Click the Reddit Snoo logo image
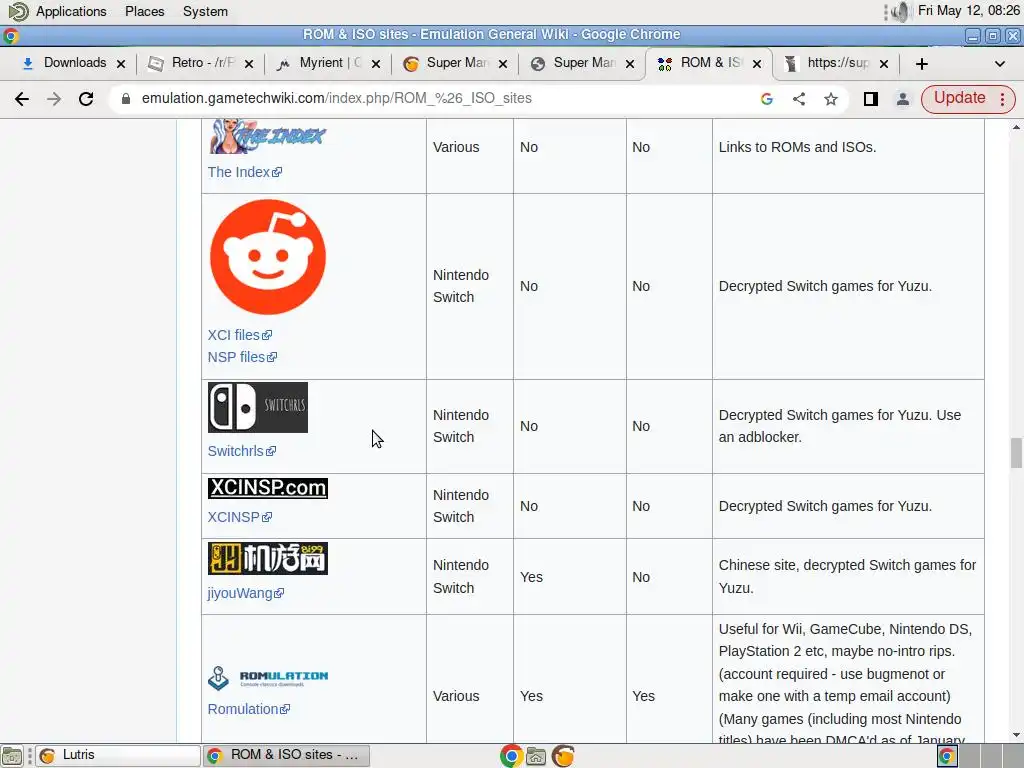The image size is (1024, 768). (268, 257)
